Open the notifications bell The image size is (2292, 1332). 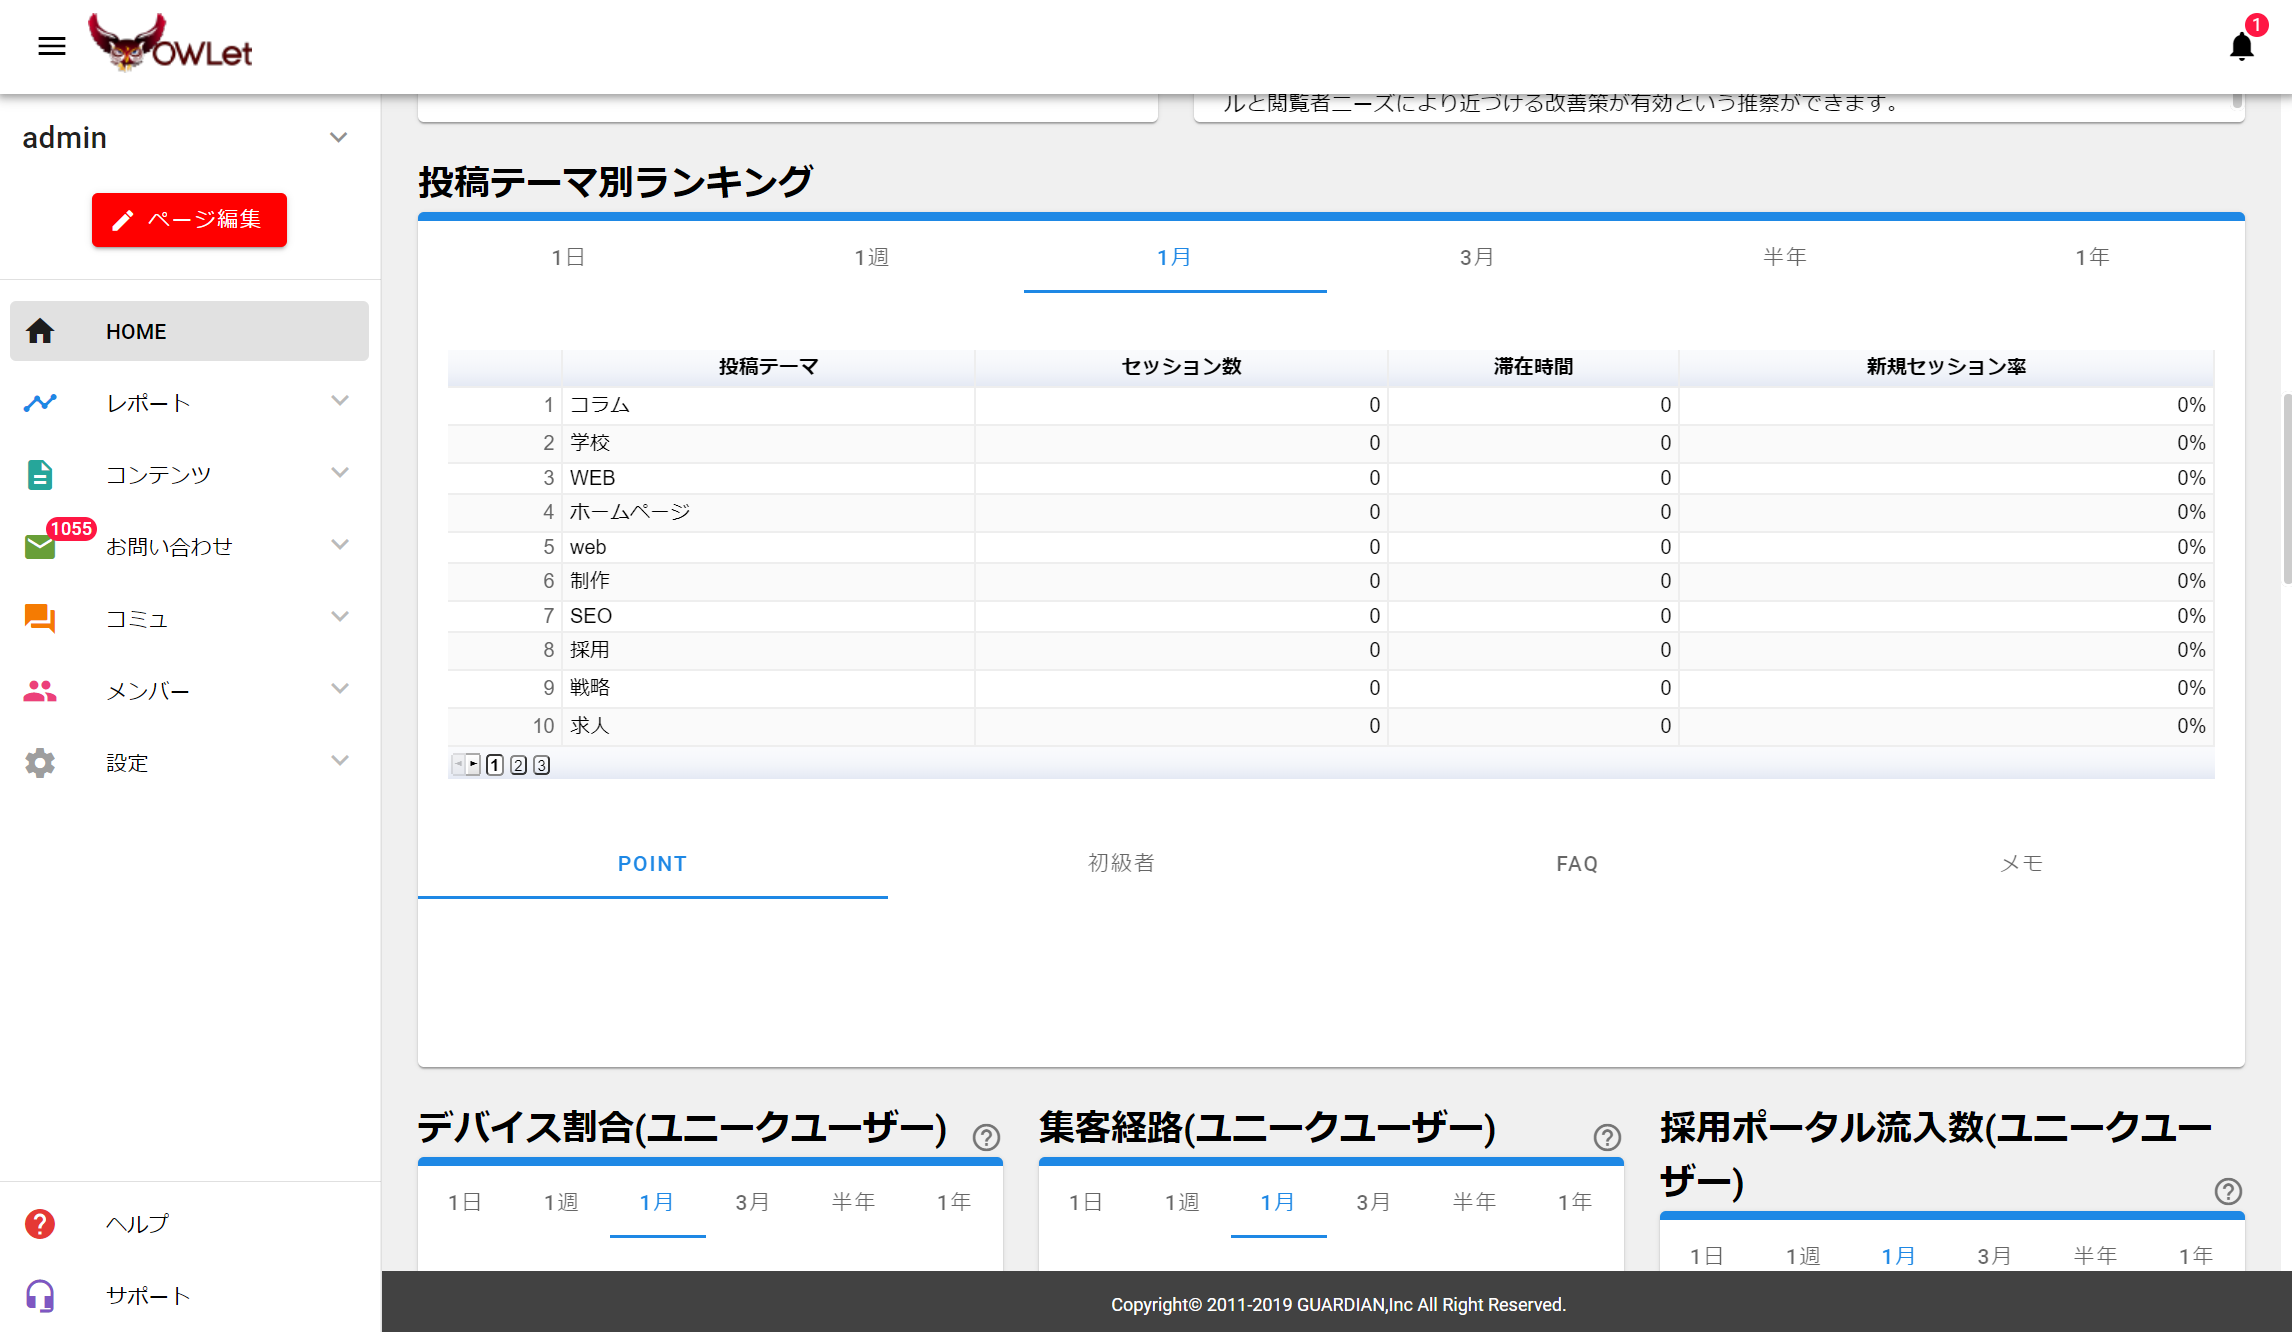pos(2242,46)
